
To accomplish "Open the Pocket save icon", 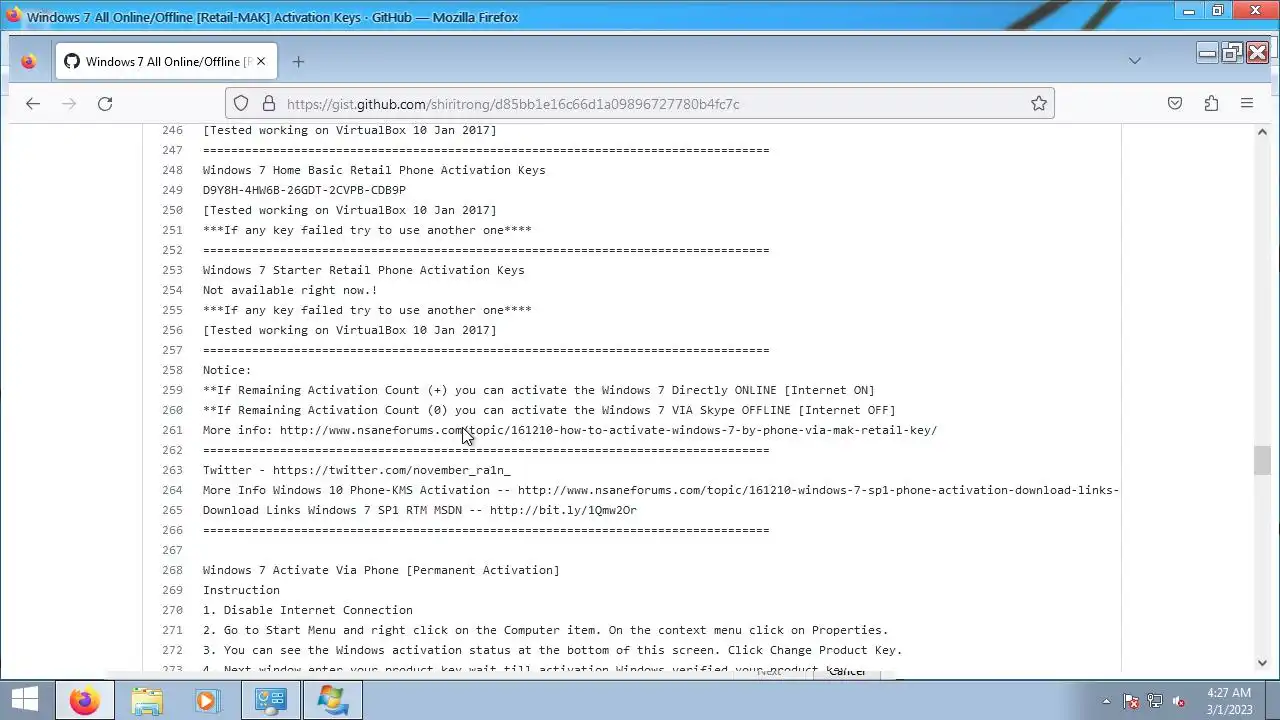I will tap(1175, 103).
